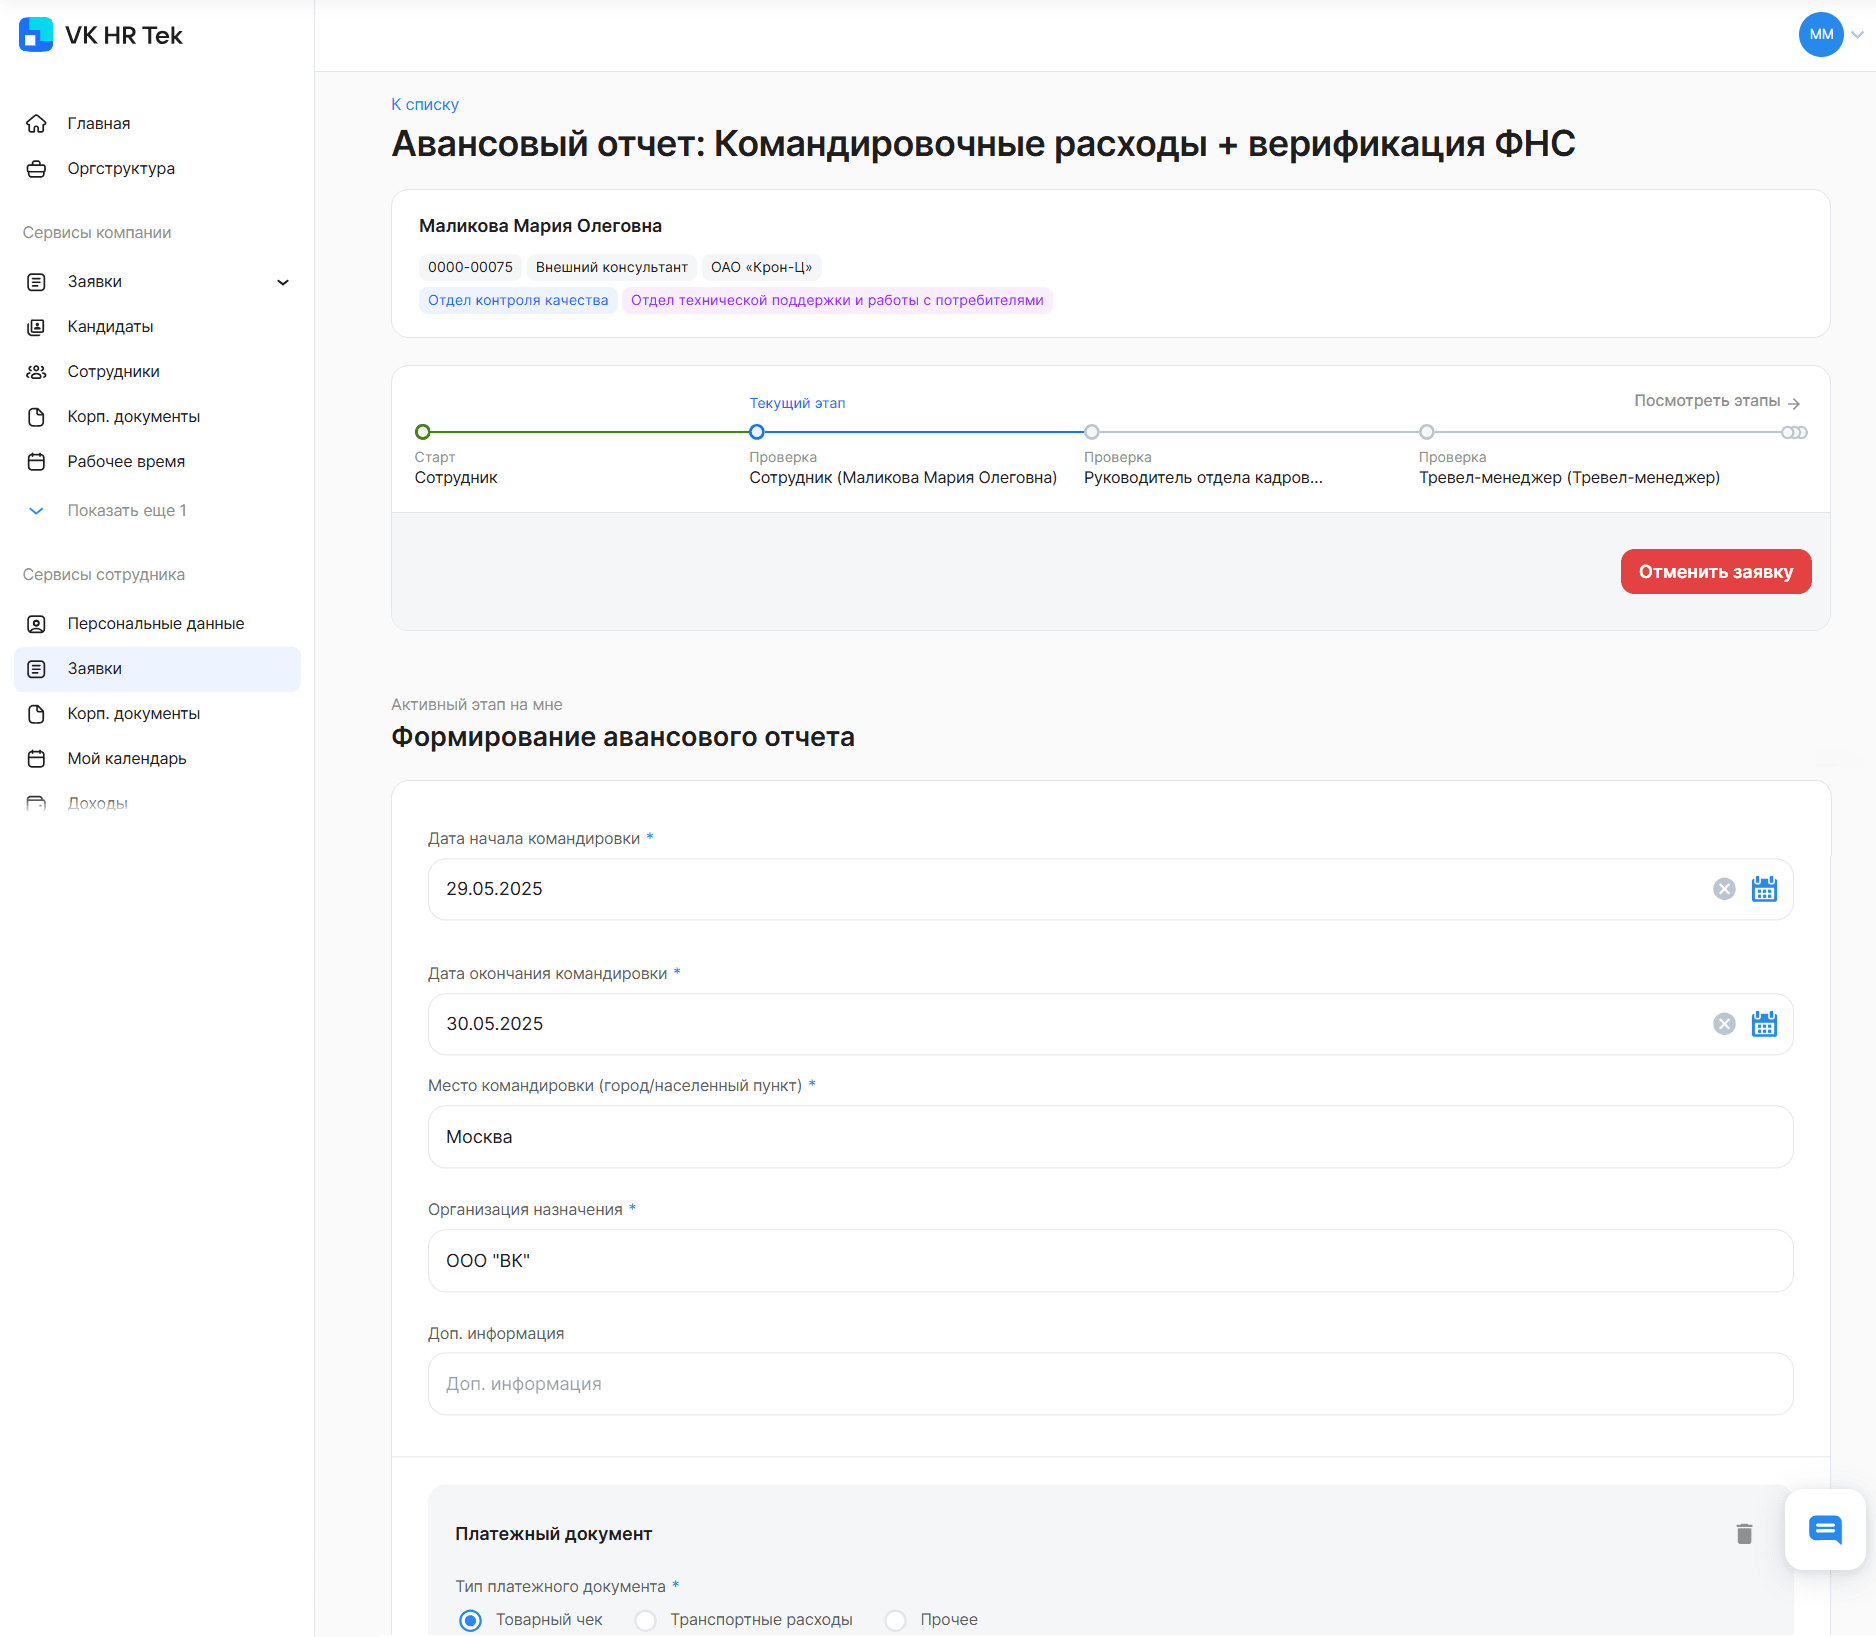1876x1637 pixels.
Task: Select the Товарный чек radio option
Action: (x=470, y=1620)
